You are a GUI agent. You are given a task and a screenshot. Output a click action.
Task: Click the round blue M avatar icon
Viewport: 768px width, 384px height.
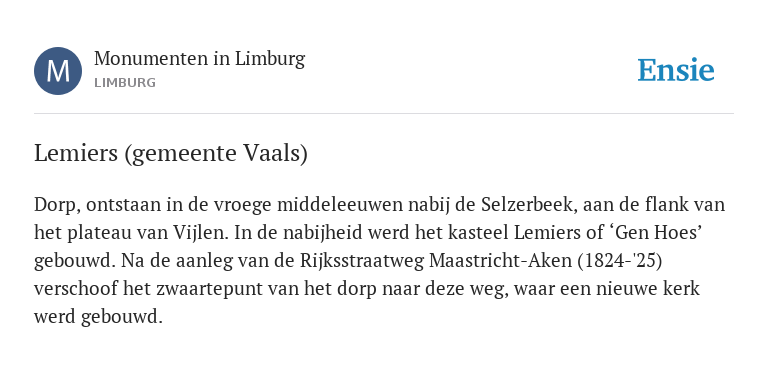(58, 71)
